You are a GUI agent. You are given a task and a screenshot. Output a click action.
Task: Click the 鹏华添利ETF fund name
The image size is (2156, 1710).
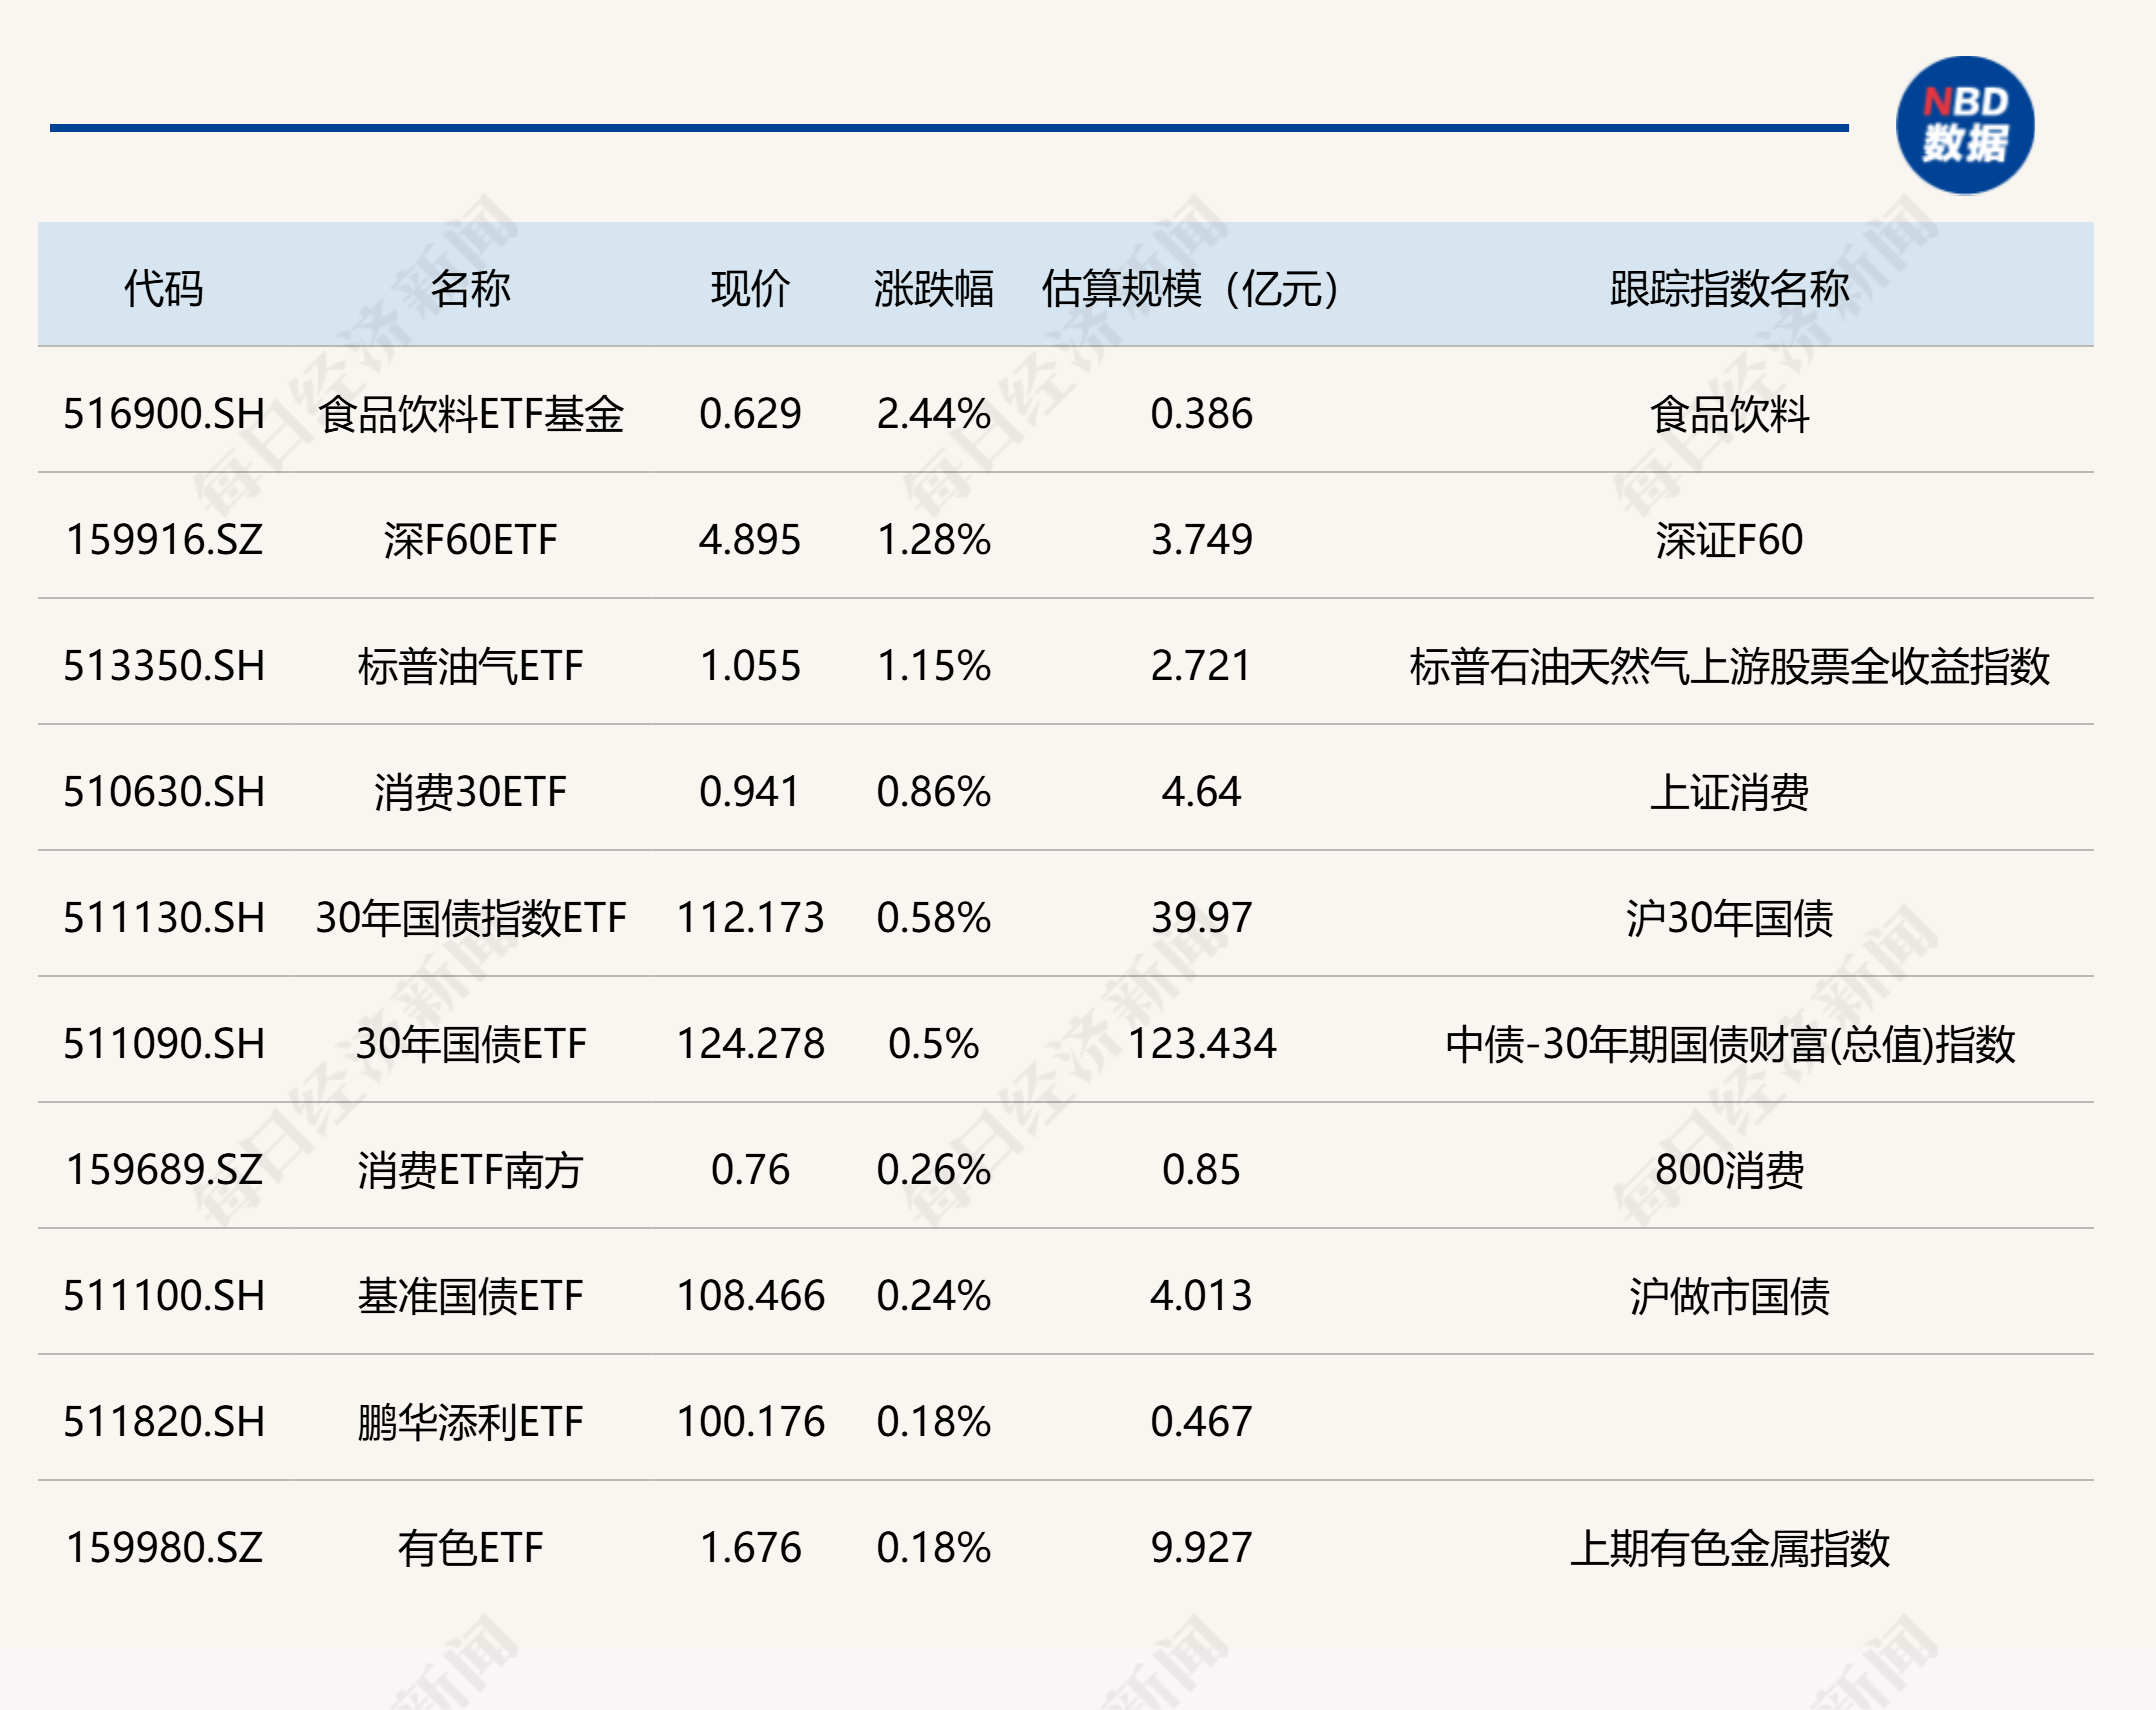pos(470,1422)
